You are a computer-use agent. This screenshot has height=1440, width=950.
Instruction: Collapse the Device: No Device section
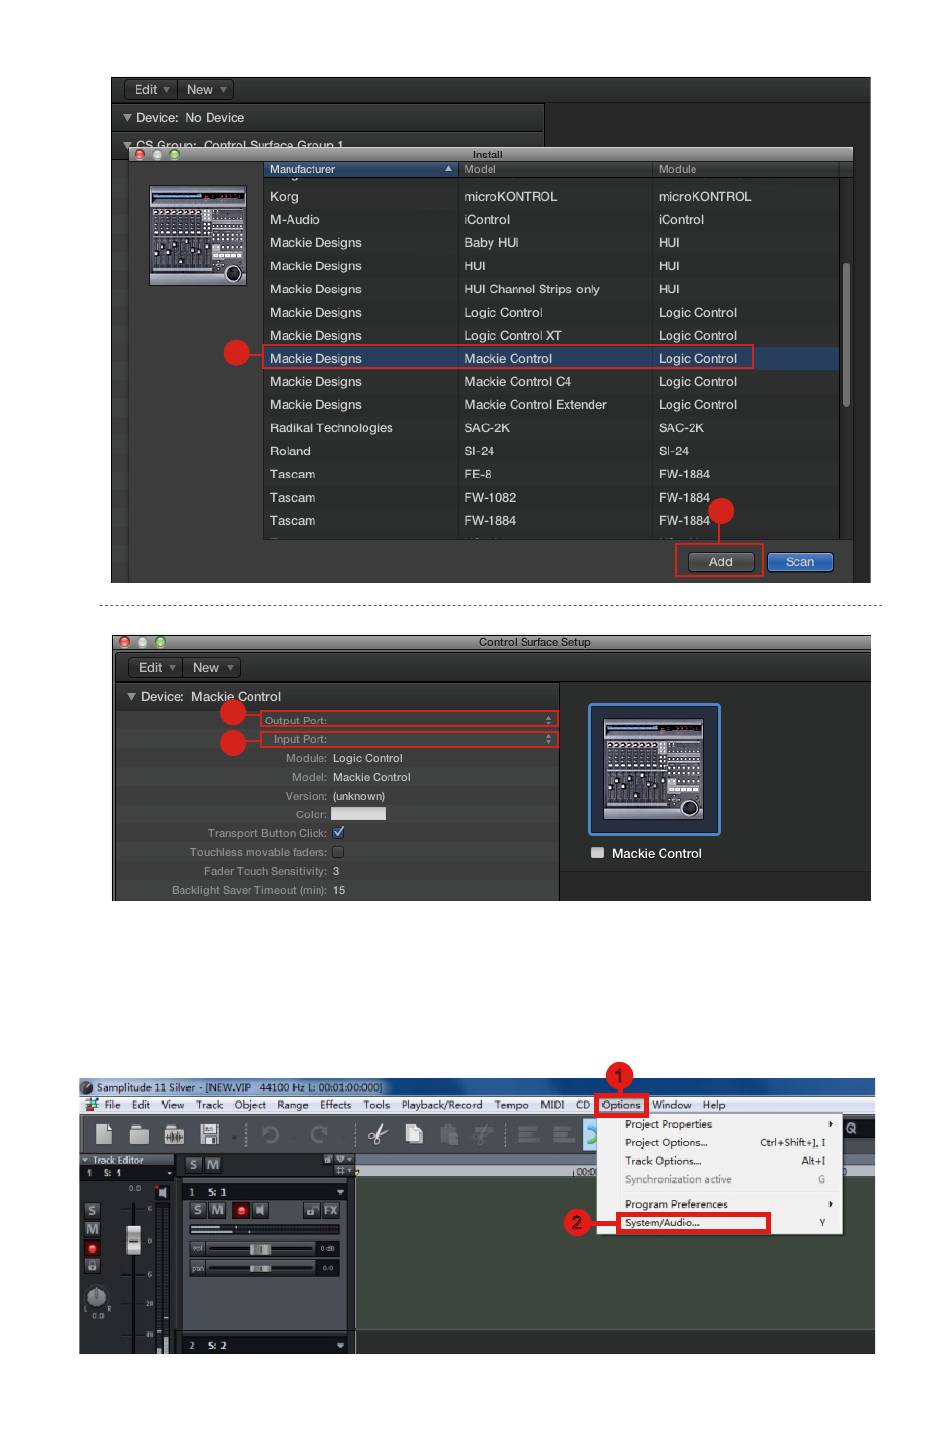[127, 117]
